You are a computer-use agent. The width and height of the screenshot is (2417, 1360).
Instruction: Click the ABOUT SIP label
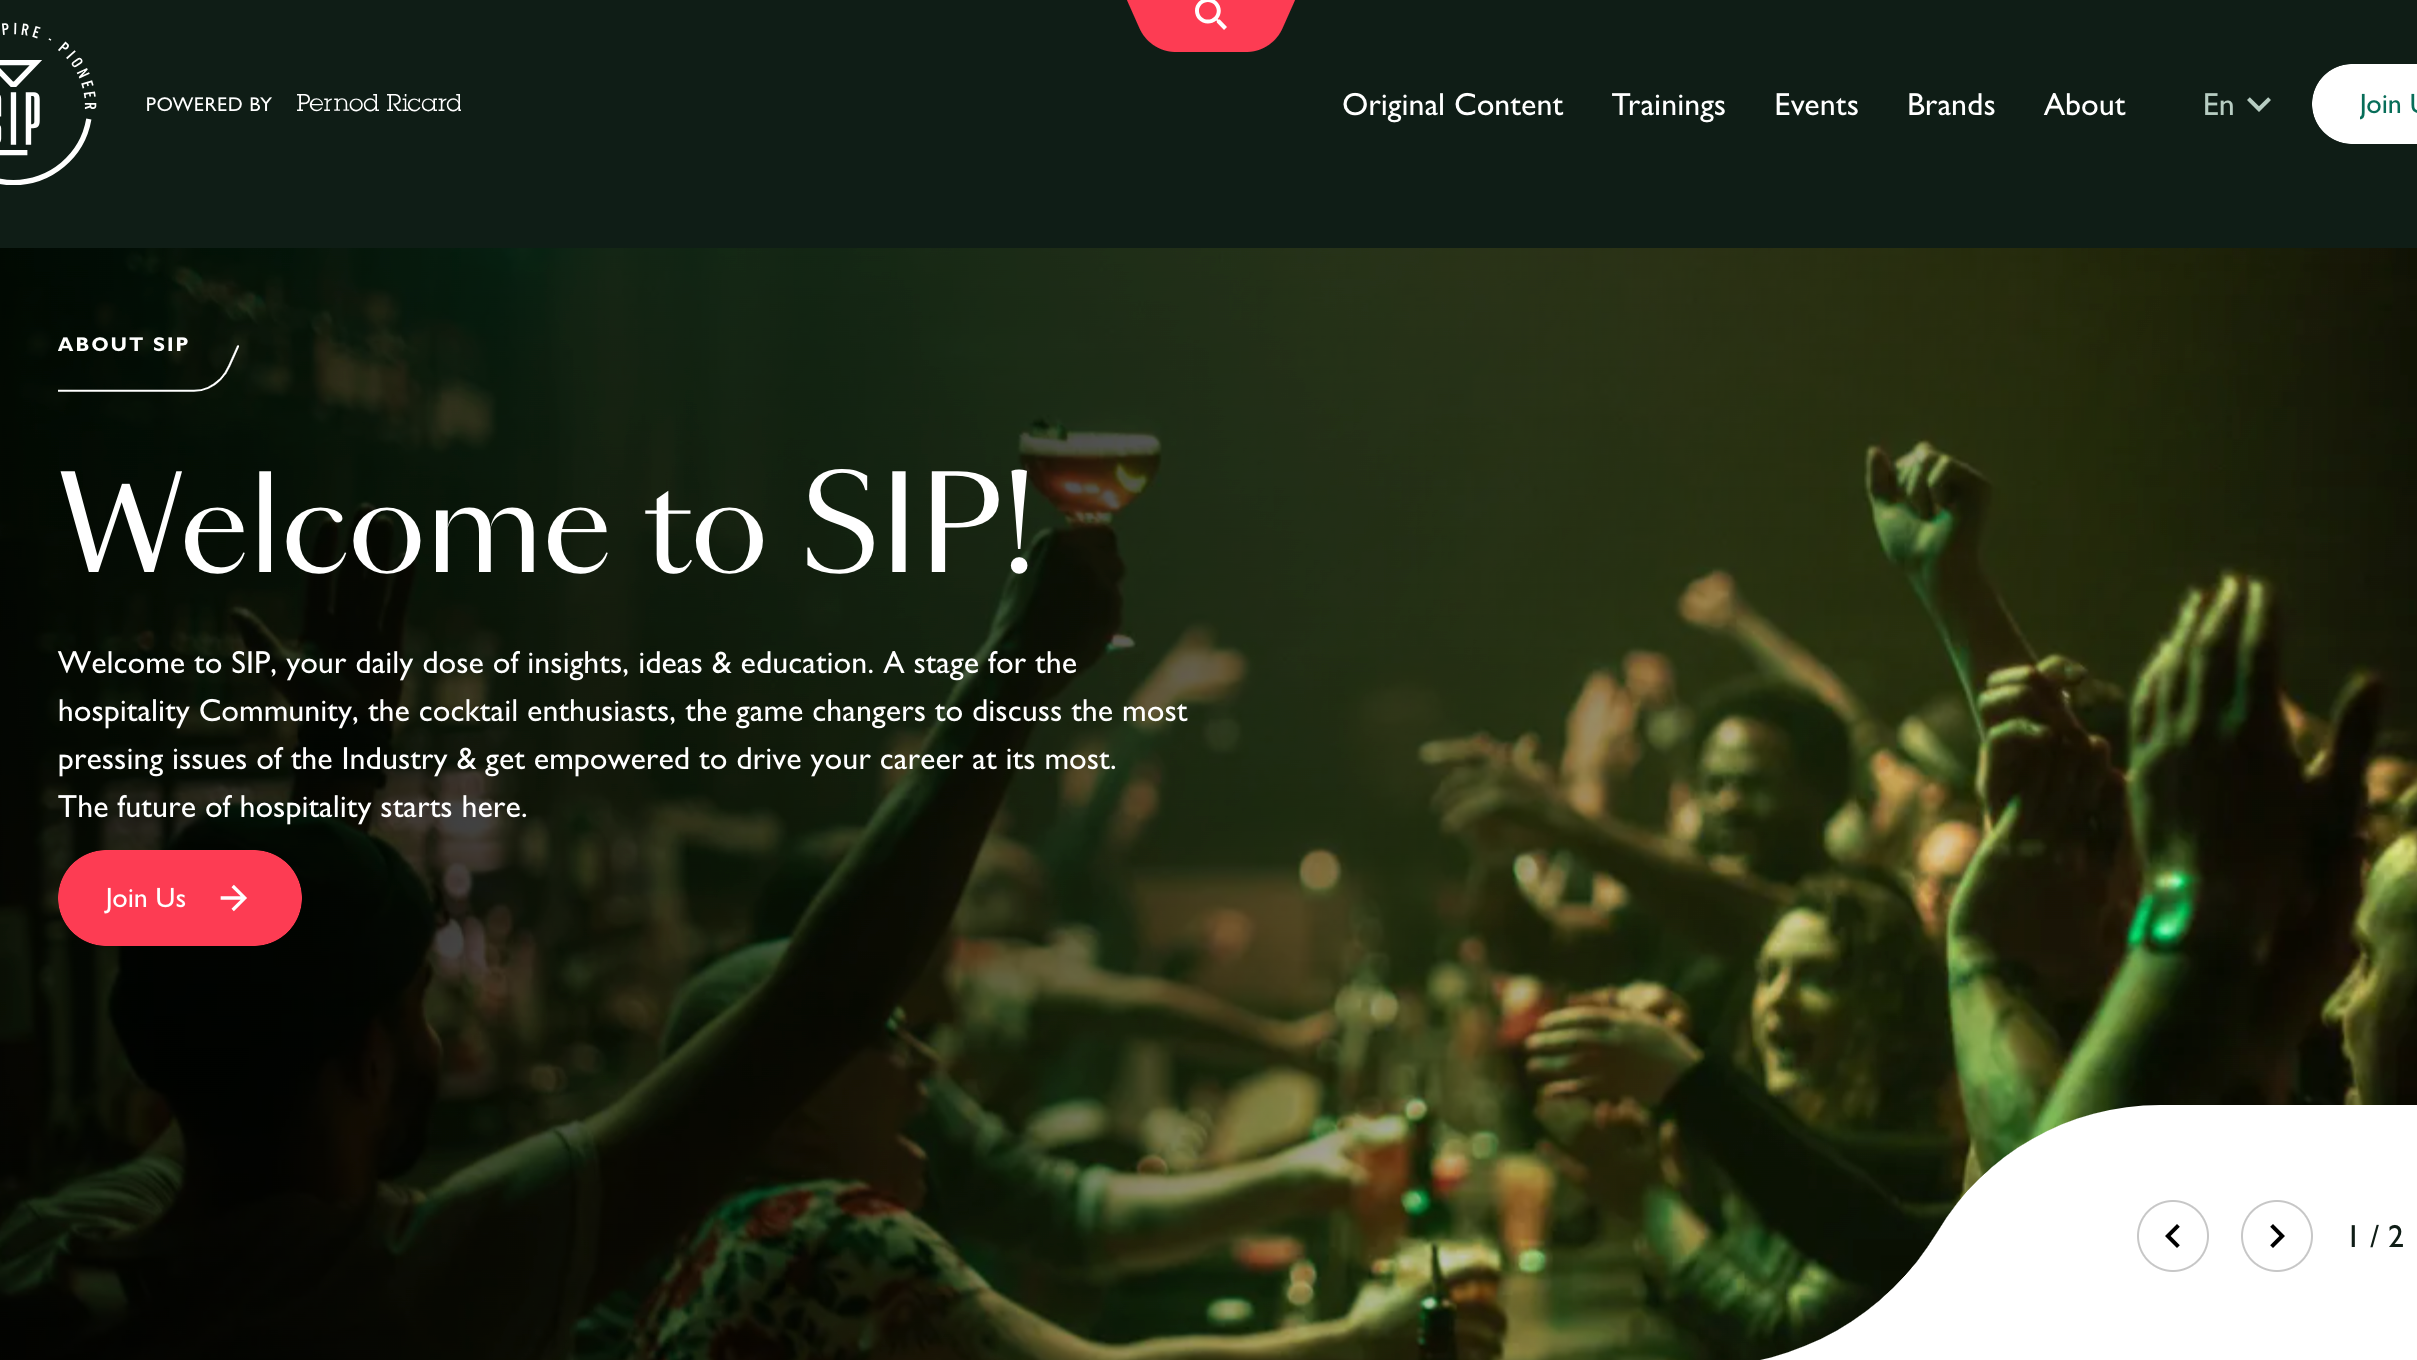(123, 344)
